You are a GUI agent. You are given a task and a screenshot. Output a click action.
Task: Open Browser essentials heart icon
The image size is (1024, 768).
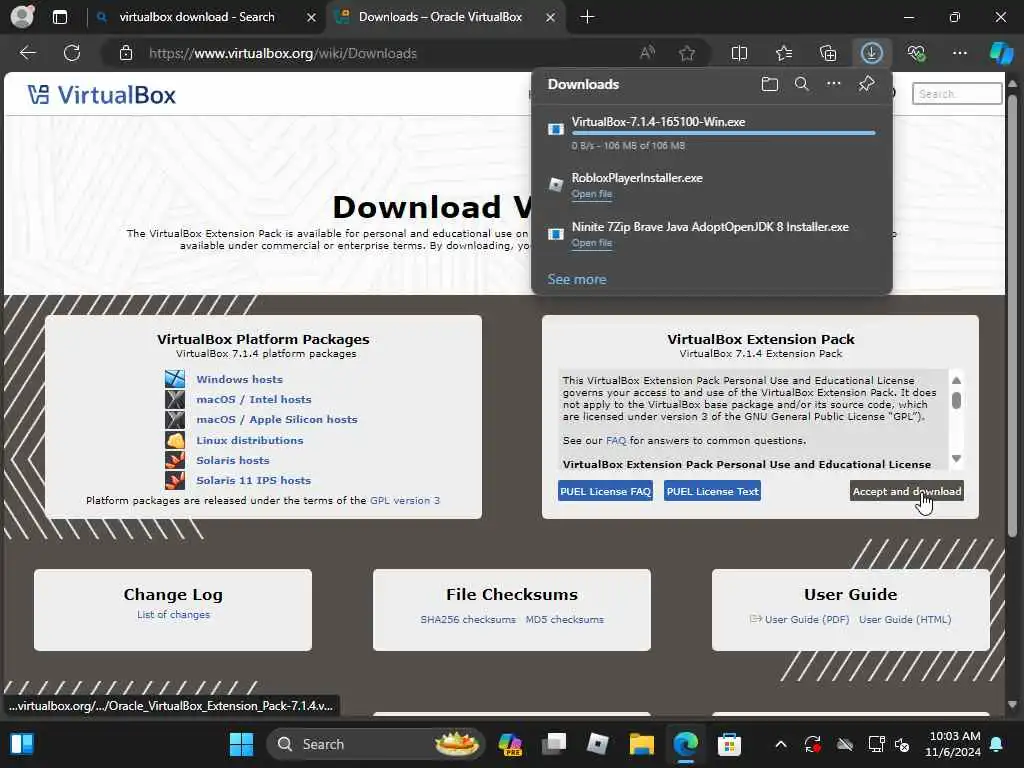pyautogui.click(x=916, y=53)
